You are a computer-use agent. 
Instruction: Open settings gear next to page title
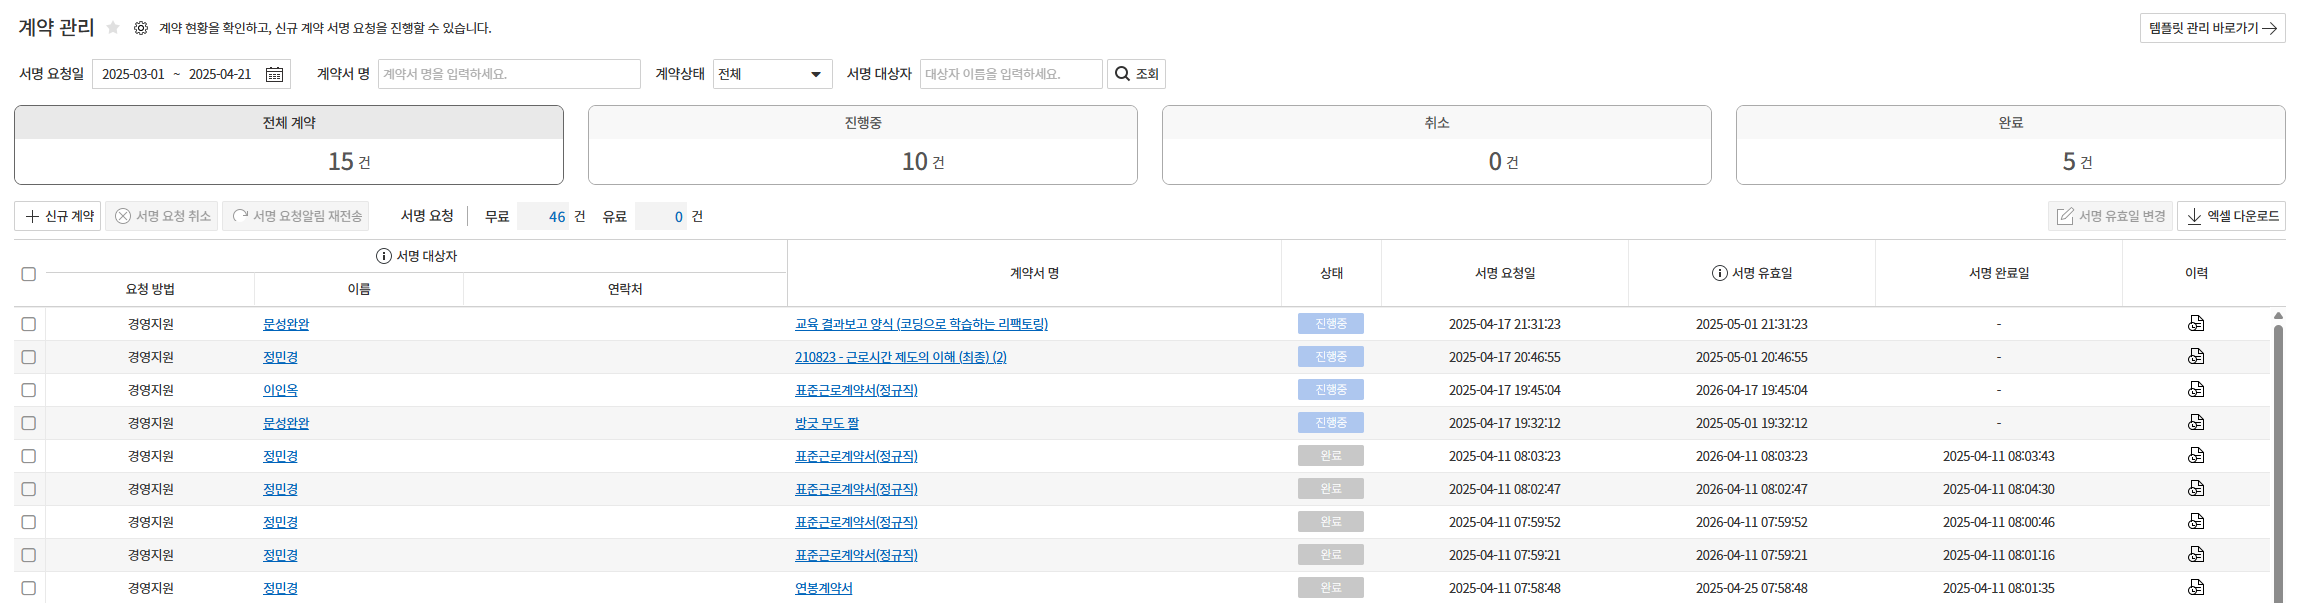tap(141, 28)
